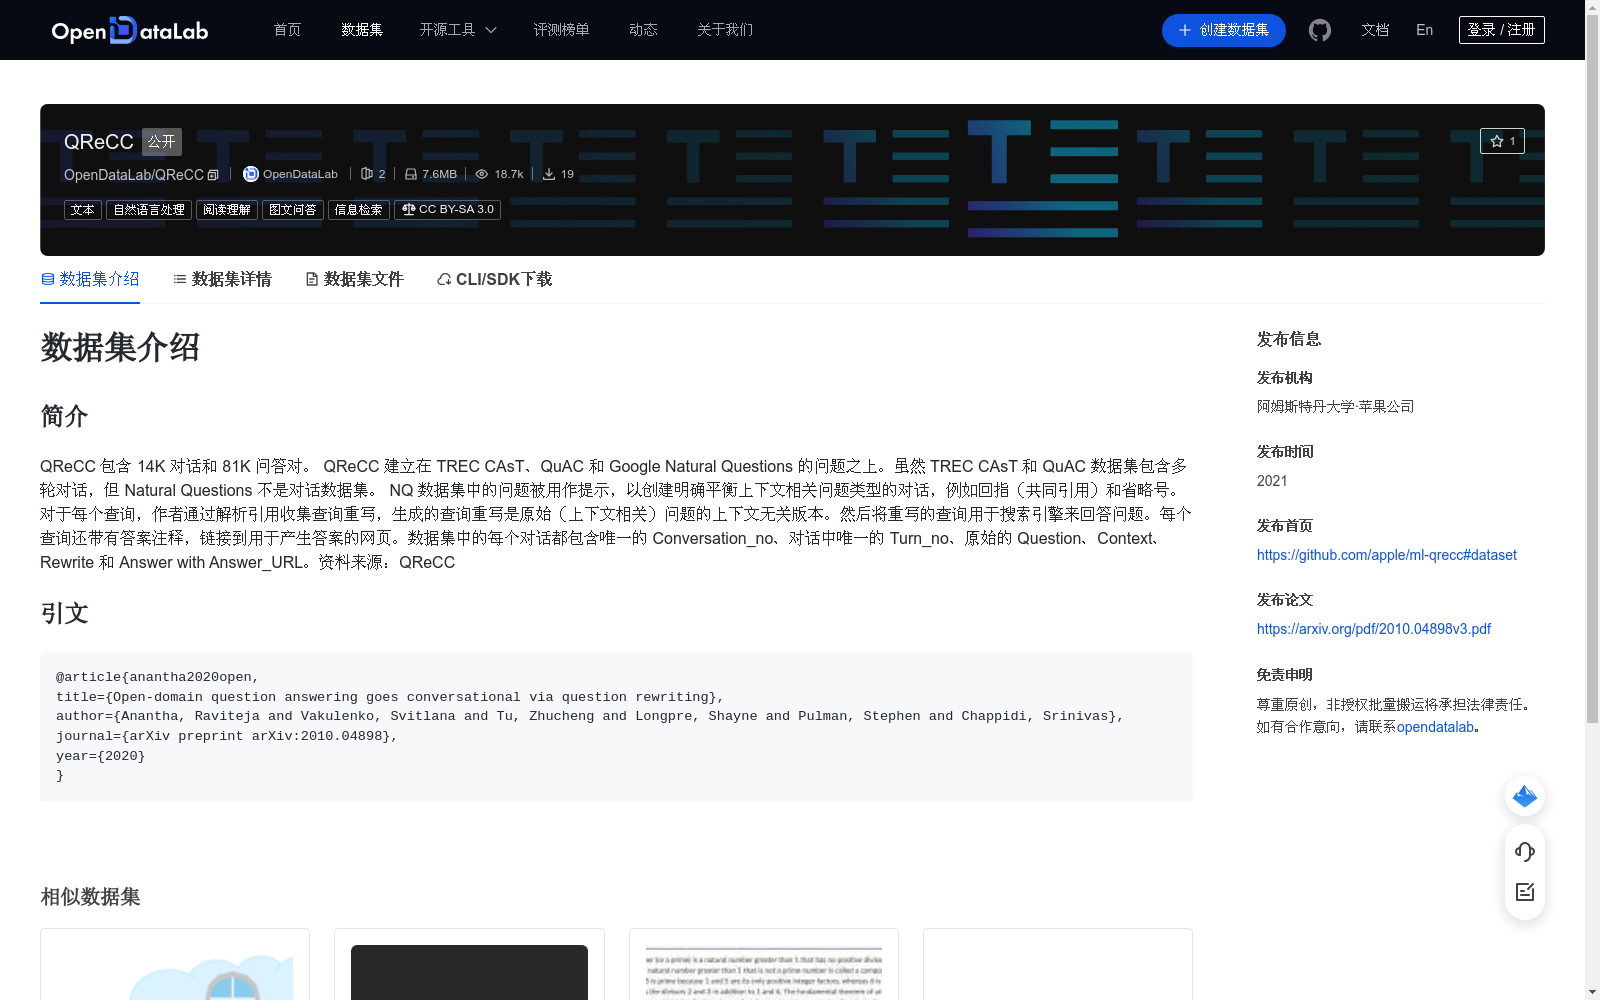
Task: Open the arxiv.org paper PDF link
Action: pyautogui.click(x=1374, y=629)
